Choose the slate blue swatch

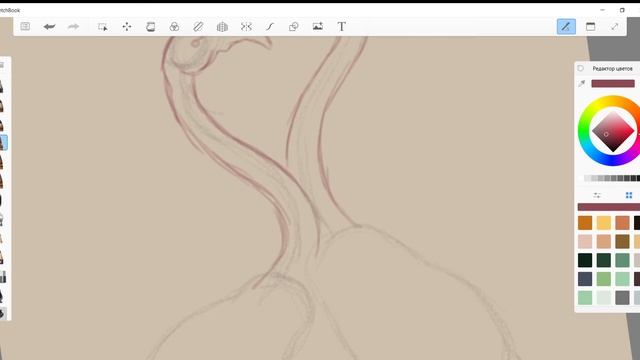pos(585,279)
